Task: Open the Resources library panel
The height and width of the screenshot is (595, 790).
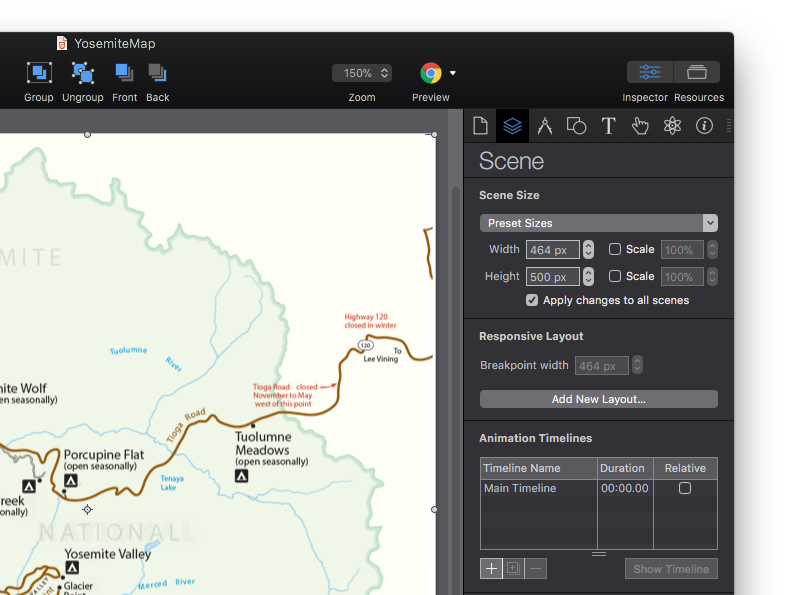Action: [x=697, y=72]
